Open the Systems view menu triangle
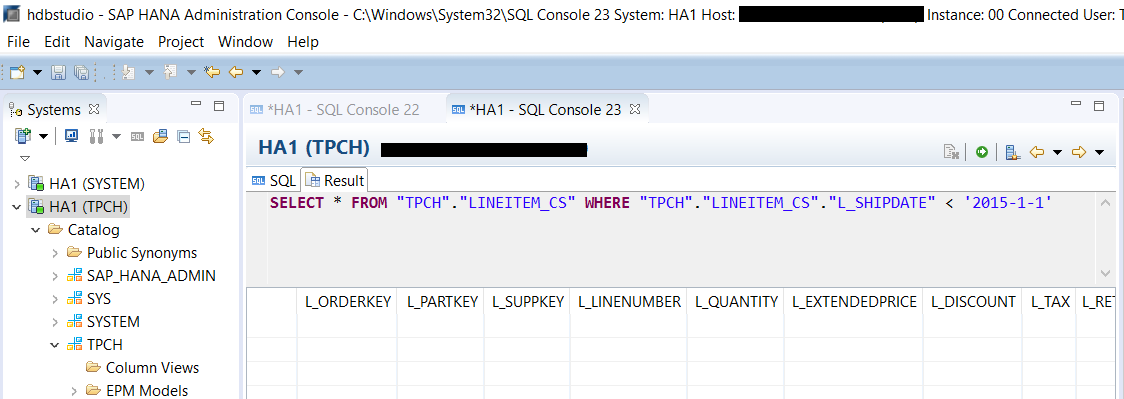The width and height of the screenshot is (1124, 399). point(26,158)
